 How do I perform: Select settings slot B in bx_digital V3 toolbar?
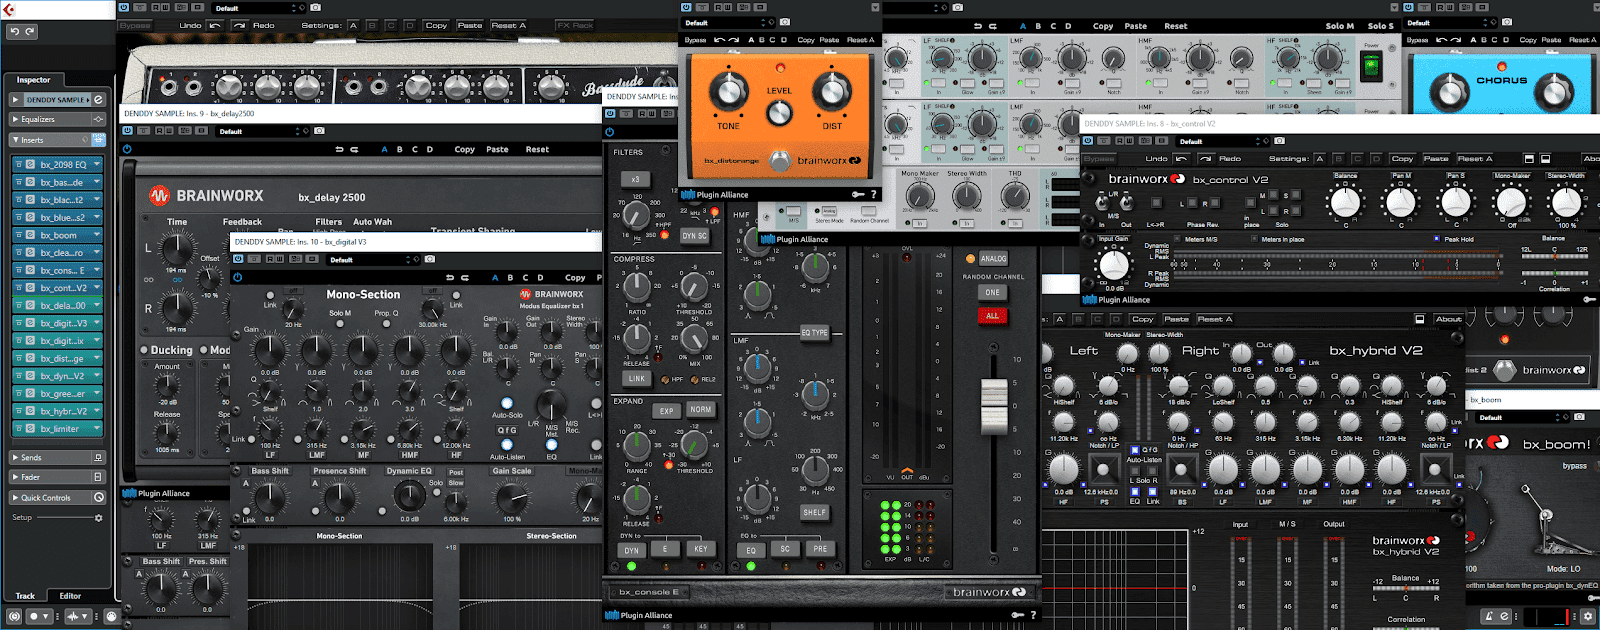510,277
